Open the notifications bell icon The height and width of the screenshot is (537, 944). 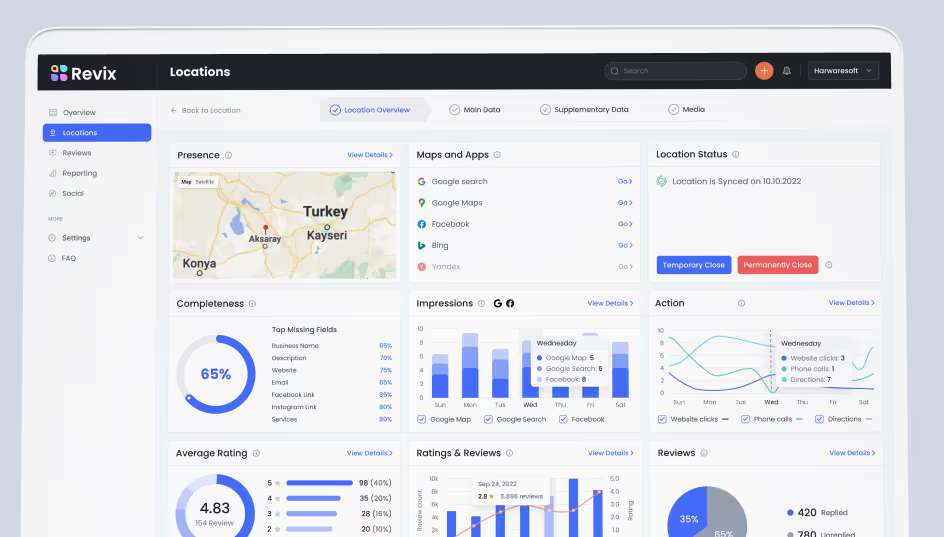point(787,71)
